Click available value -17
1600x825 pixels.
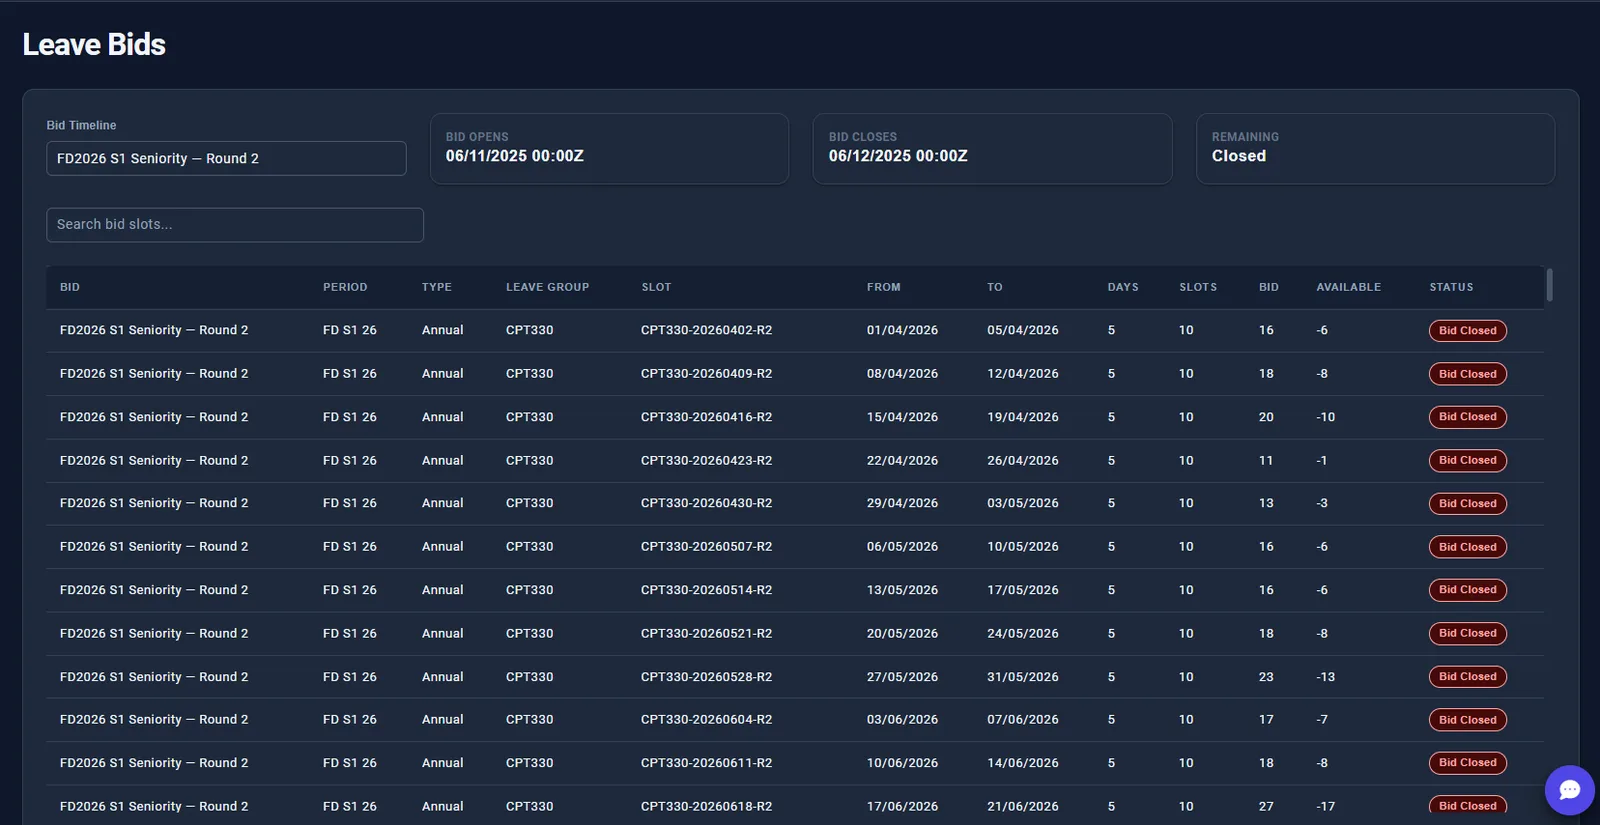(1325, 807)
